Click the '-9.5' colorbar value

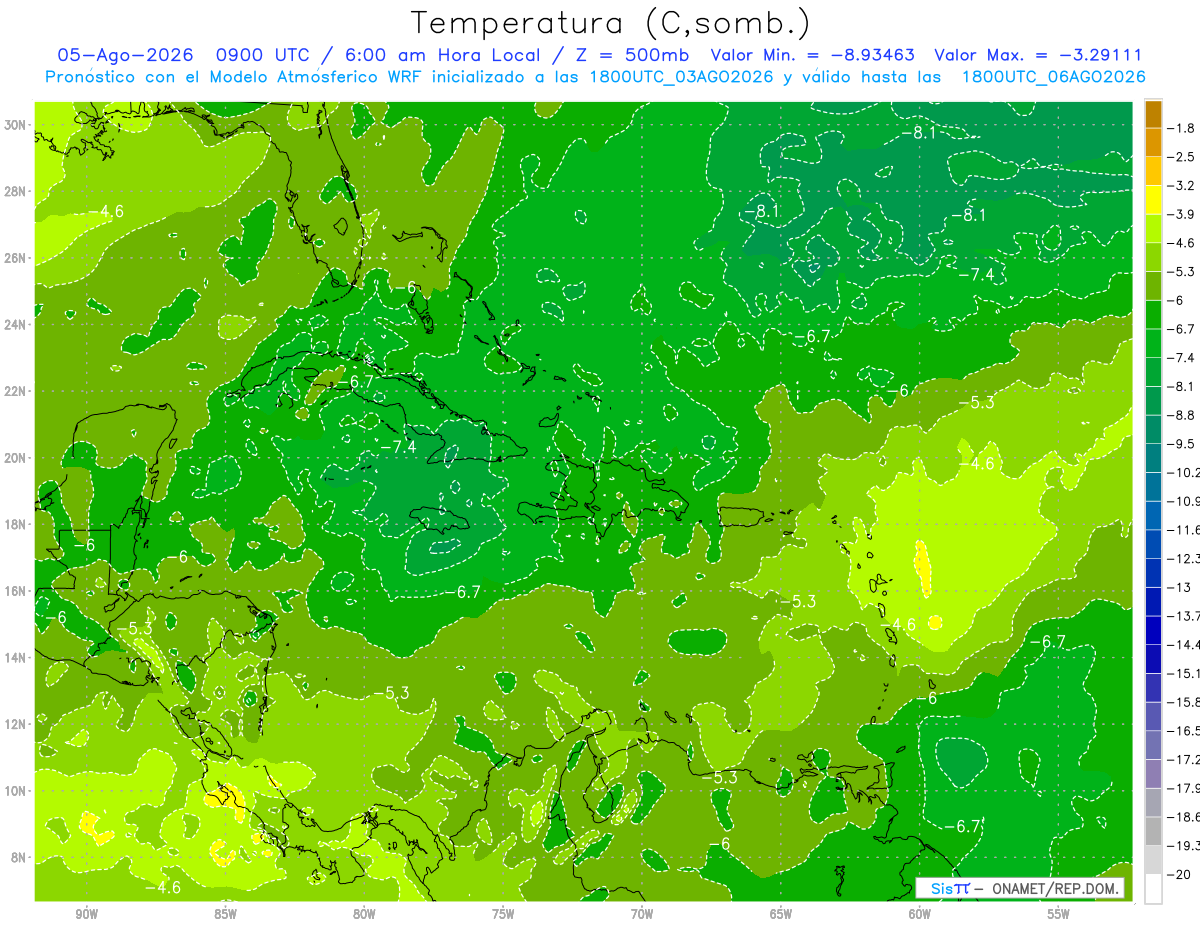pyautogui.click(x=1182, y=444)
